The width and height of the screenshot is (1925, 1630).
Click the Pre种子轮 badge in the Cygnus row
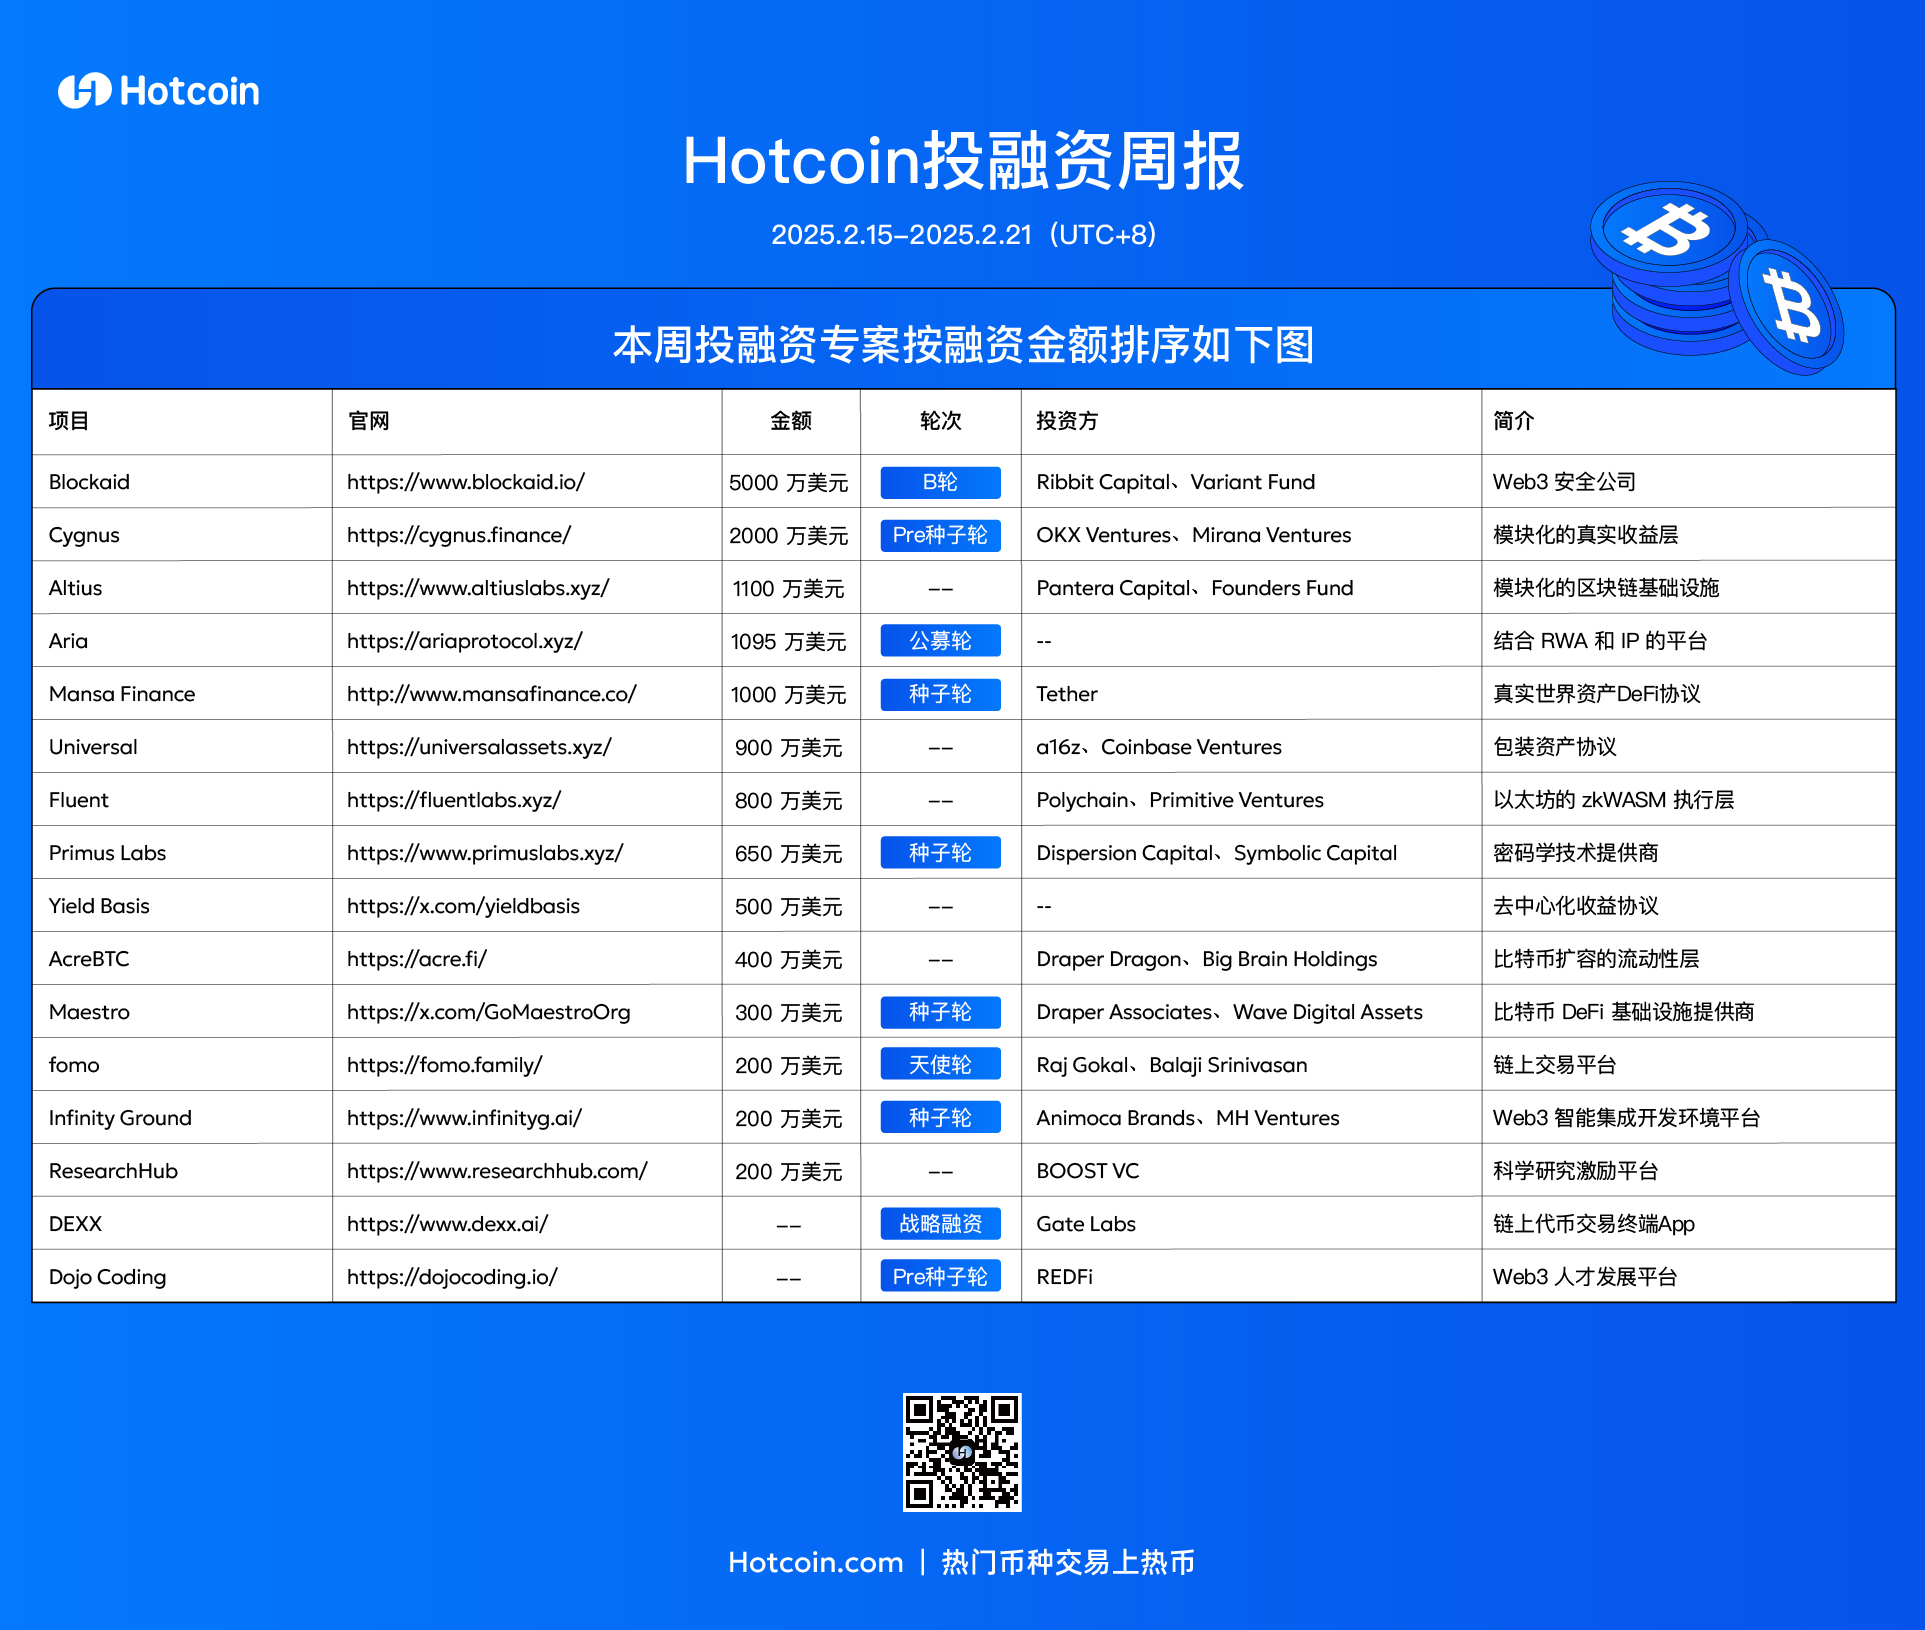[940, 535]
